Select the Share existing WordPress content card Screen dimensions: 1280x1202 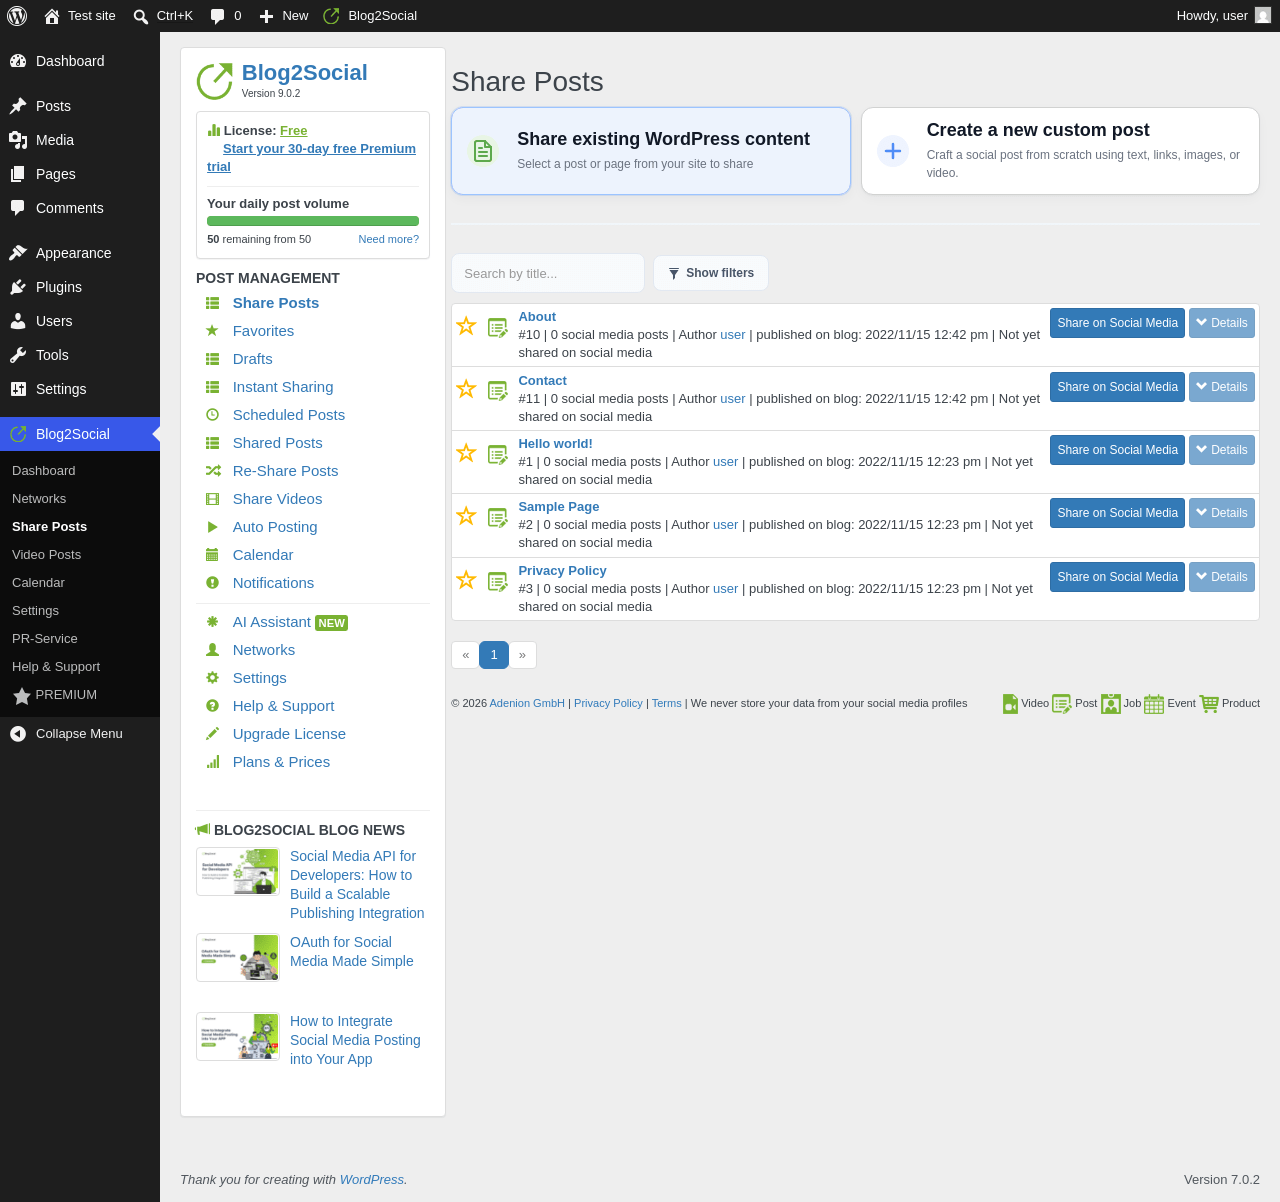pos(651,151)
